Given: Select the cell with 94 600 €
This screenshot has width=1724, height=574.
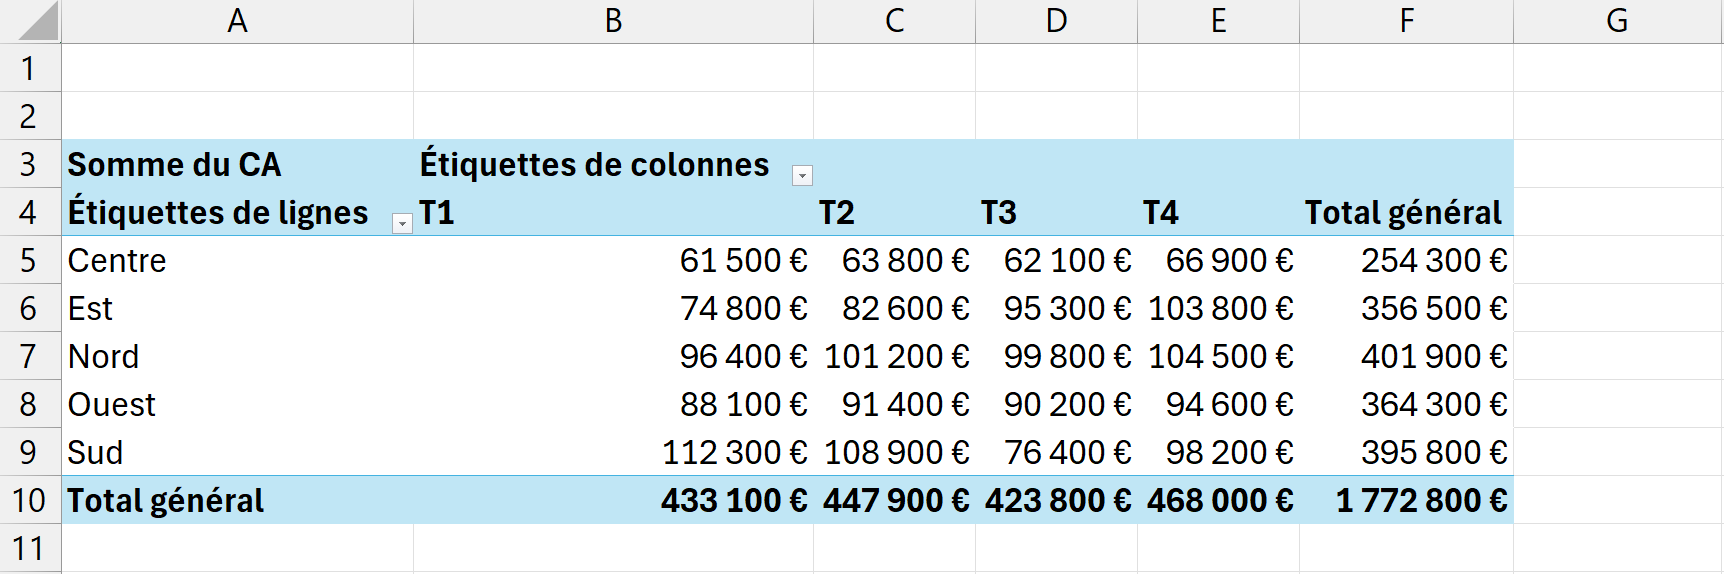Looking at the screenshot, I should (1219, 404).
